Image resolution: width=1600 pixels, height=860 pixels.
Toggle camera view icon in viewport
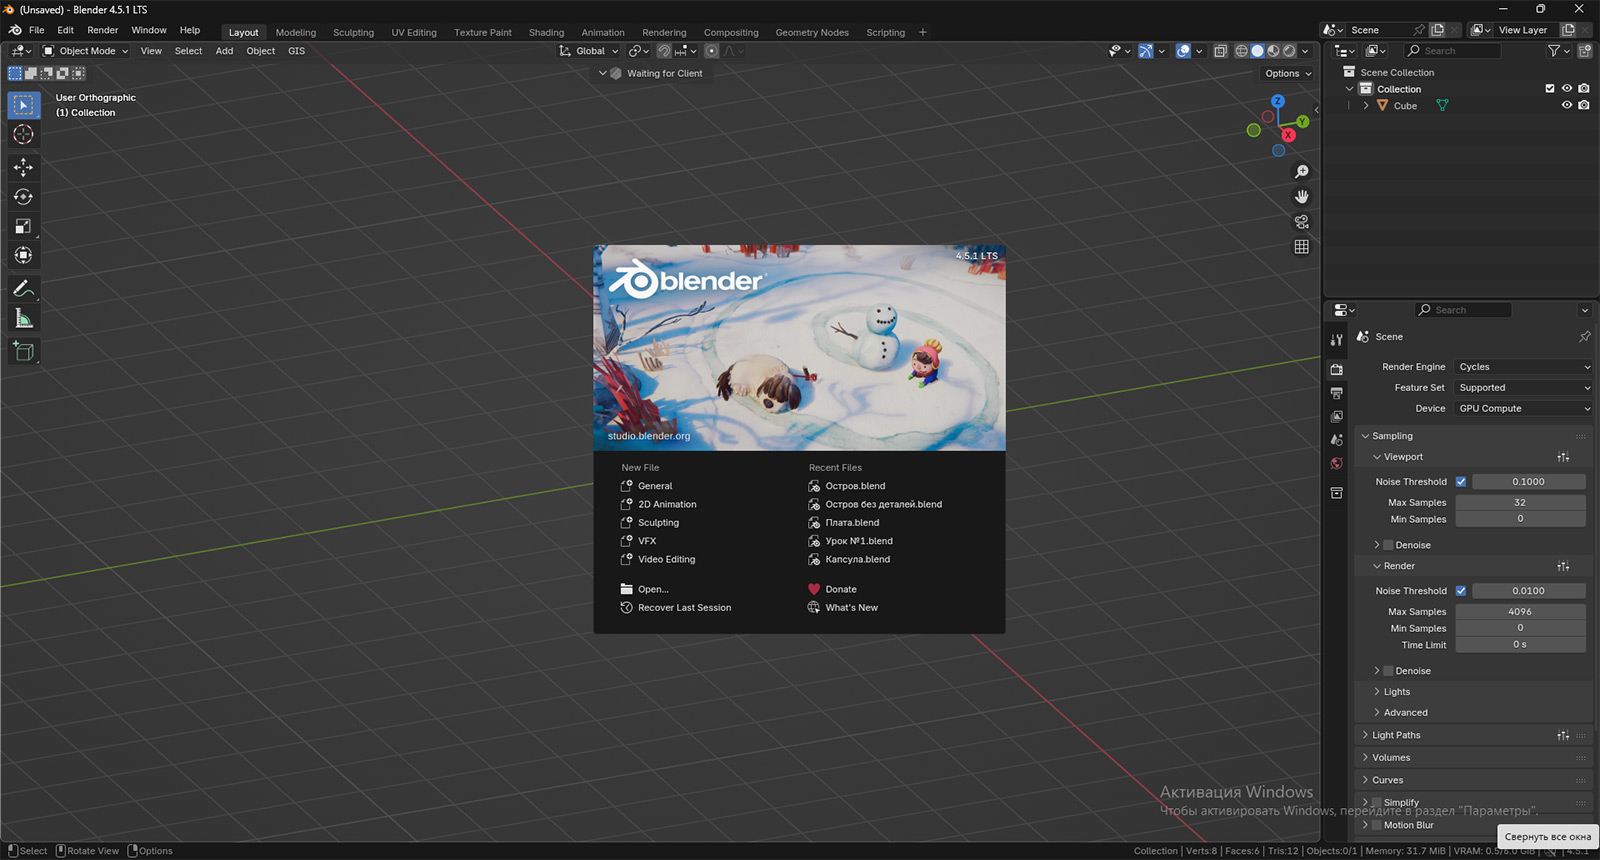click(1301, 222)
